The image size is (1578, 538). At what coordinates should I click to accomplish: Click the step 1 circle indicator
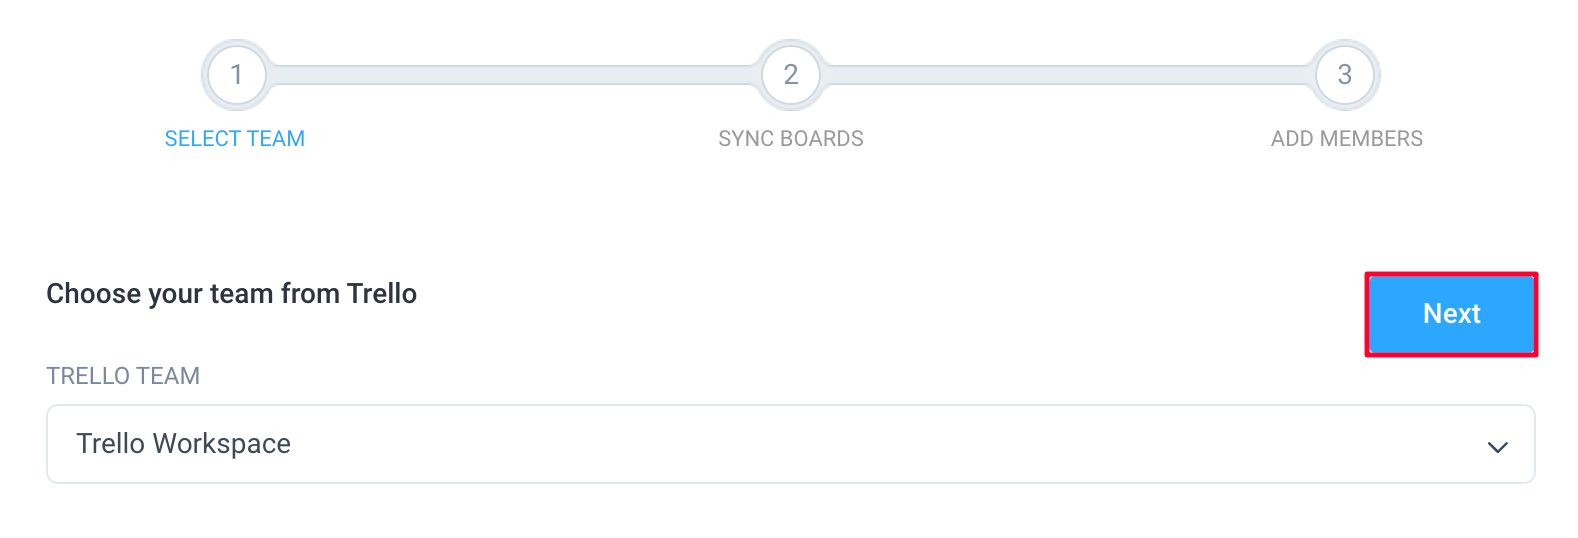pos(236,75)
